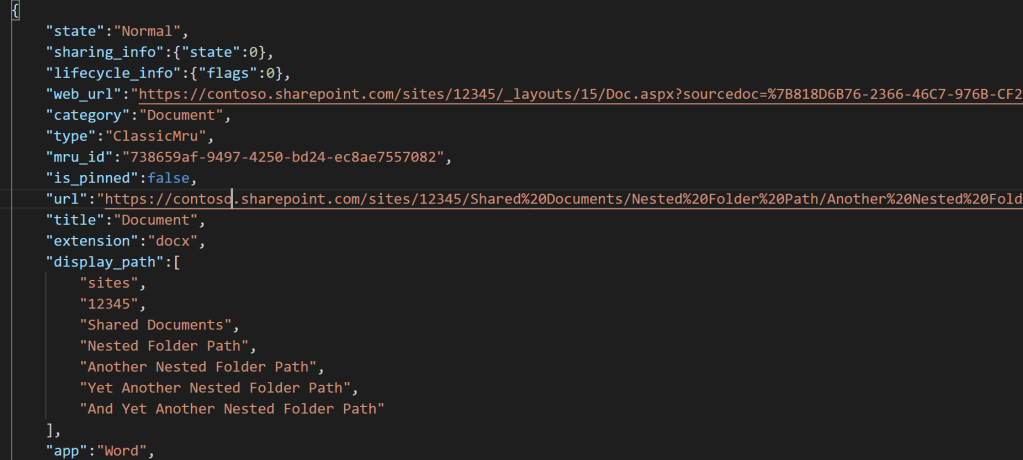
Task: Click the false value of is_pinned
Action: tap(168, 178)
